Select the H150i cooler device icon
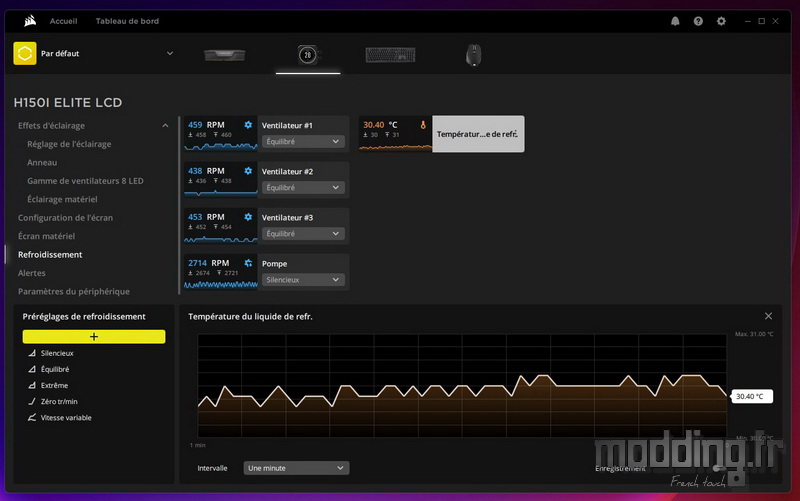Viewport: 800px width, 501px height. [308, 55]
